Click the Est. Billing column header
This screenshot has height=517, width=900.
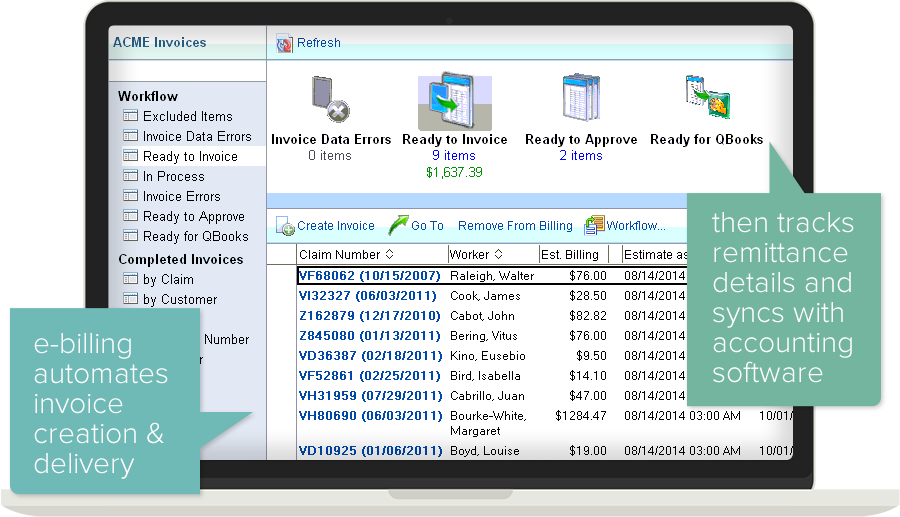pos(569,254)
